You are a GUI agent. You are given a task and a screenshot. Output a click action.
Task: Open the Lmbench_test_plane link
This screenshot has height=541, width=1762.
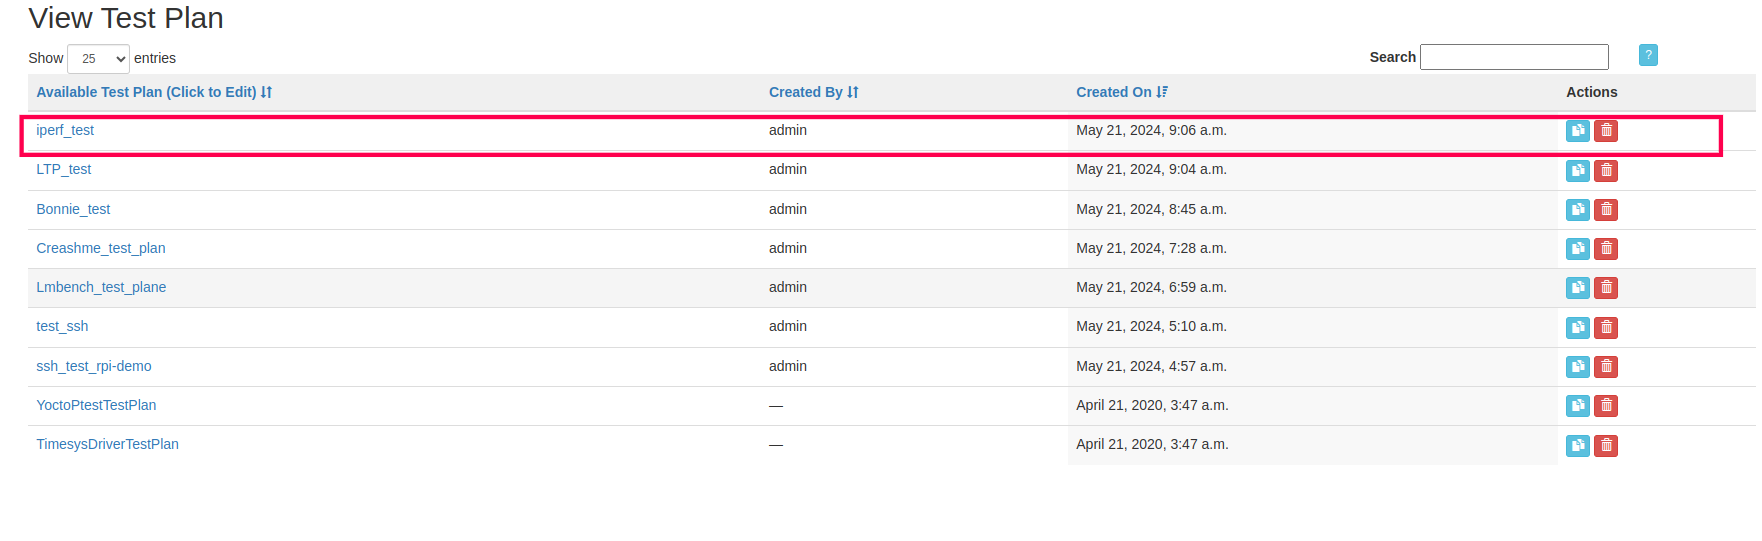coord(101,287)
